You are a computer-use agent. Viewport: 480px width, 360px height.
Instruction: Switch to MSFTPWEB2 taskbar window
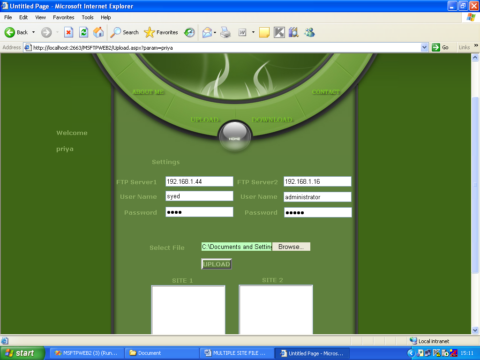pos(86,353)
